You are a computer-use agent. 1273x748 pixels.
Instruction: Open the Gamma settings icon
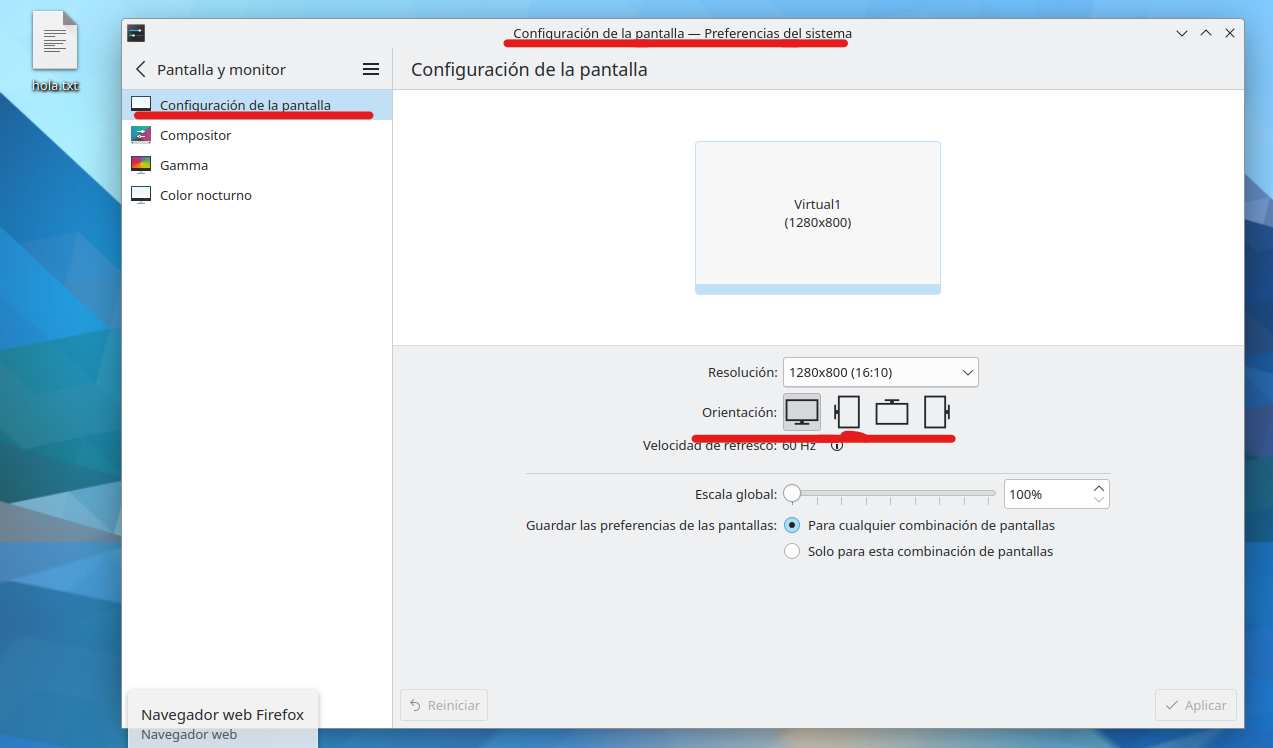click(x=141, y=164)
